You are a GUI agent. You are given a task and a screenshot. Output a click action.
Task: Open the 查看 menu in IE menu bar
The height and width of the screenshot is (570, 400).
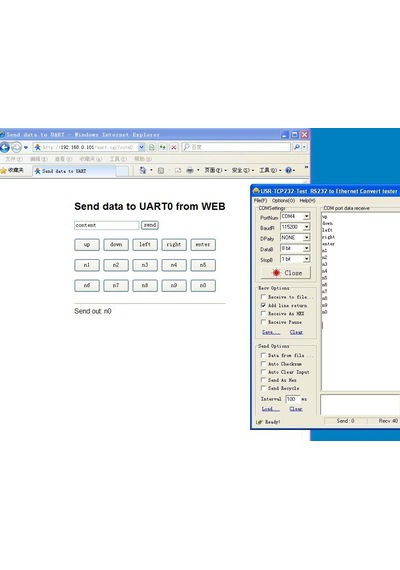63,159
